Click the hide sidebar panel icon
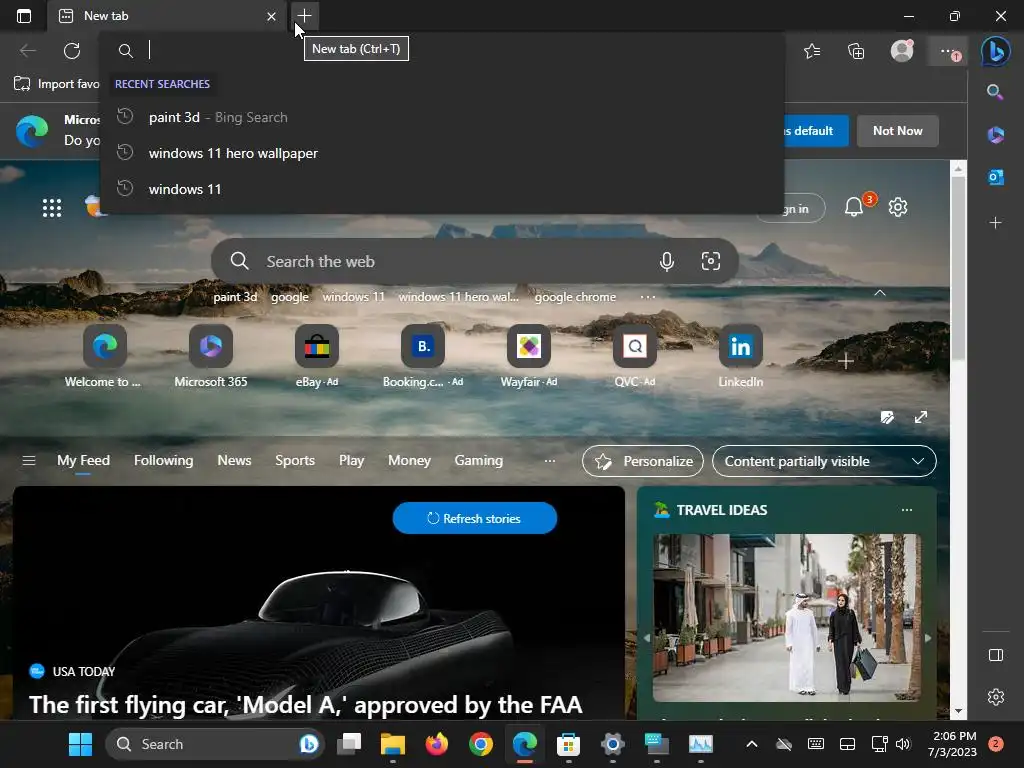Image resolution: width=1024 pixels, height=768 pixels. click(x=995, y=655)
